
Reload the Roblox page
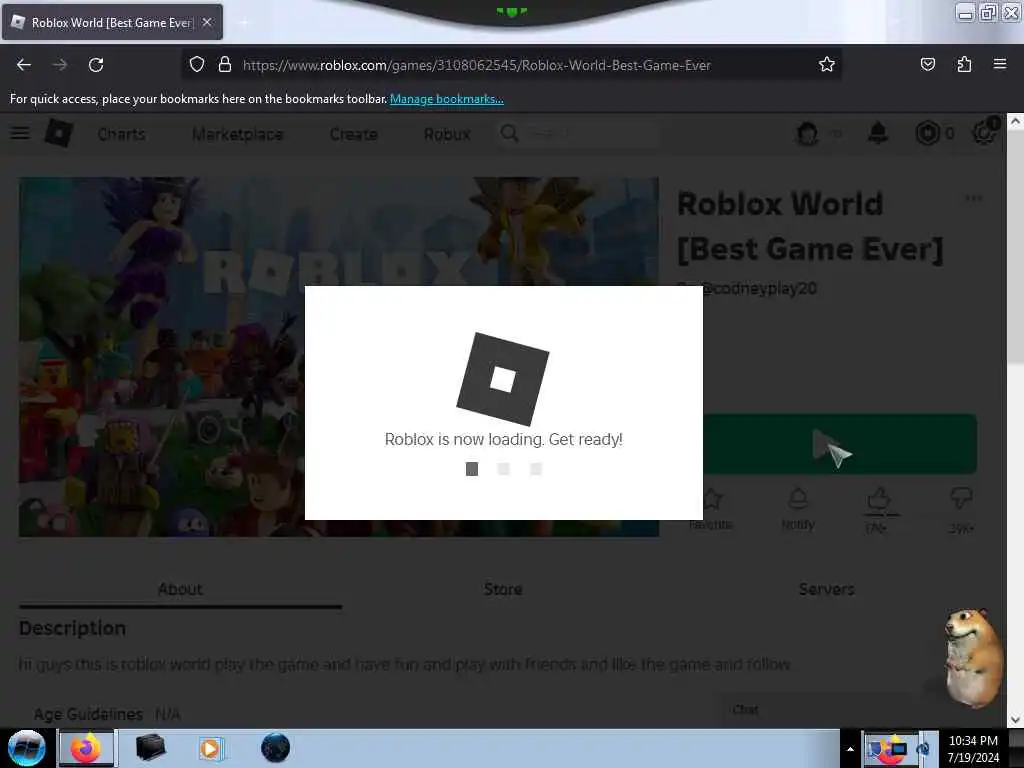[96, 65]
